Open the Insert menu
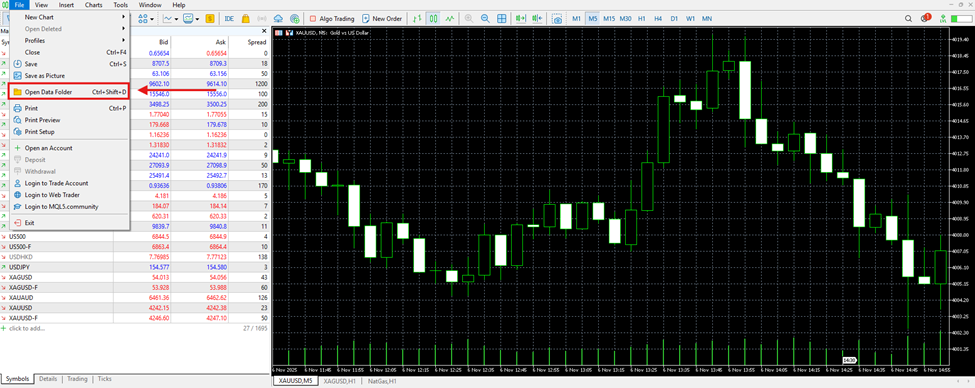The width and height of the screenshot is (975, 388). click(x=66, y=5)
